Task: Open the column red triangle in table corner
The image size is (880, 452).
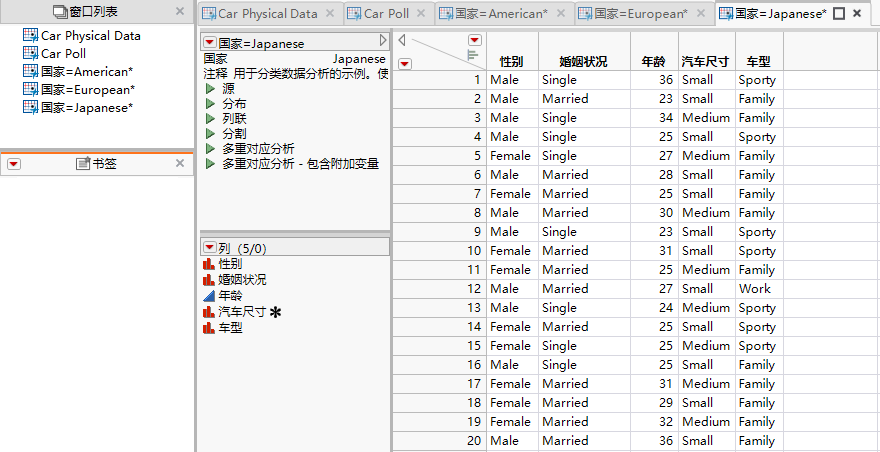Action: click(x=475, y=40)
